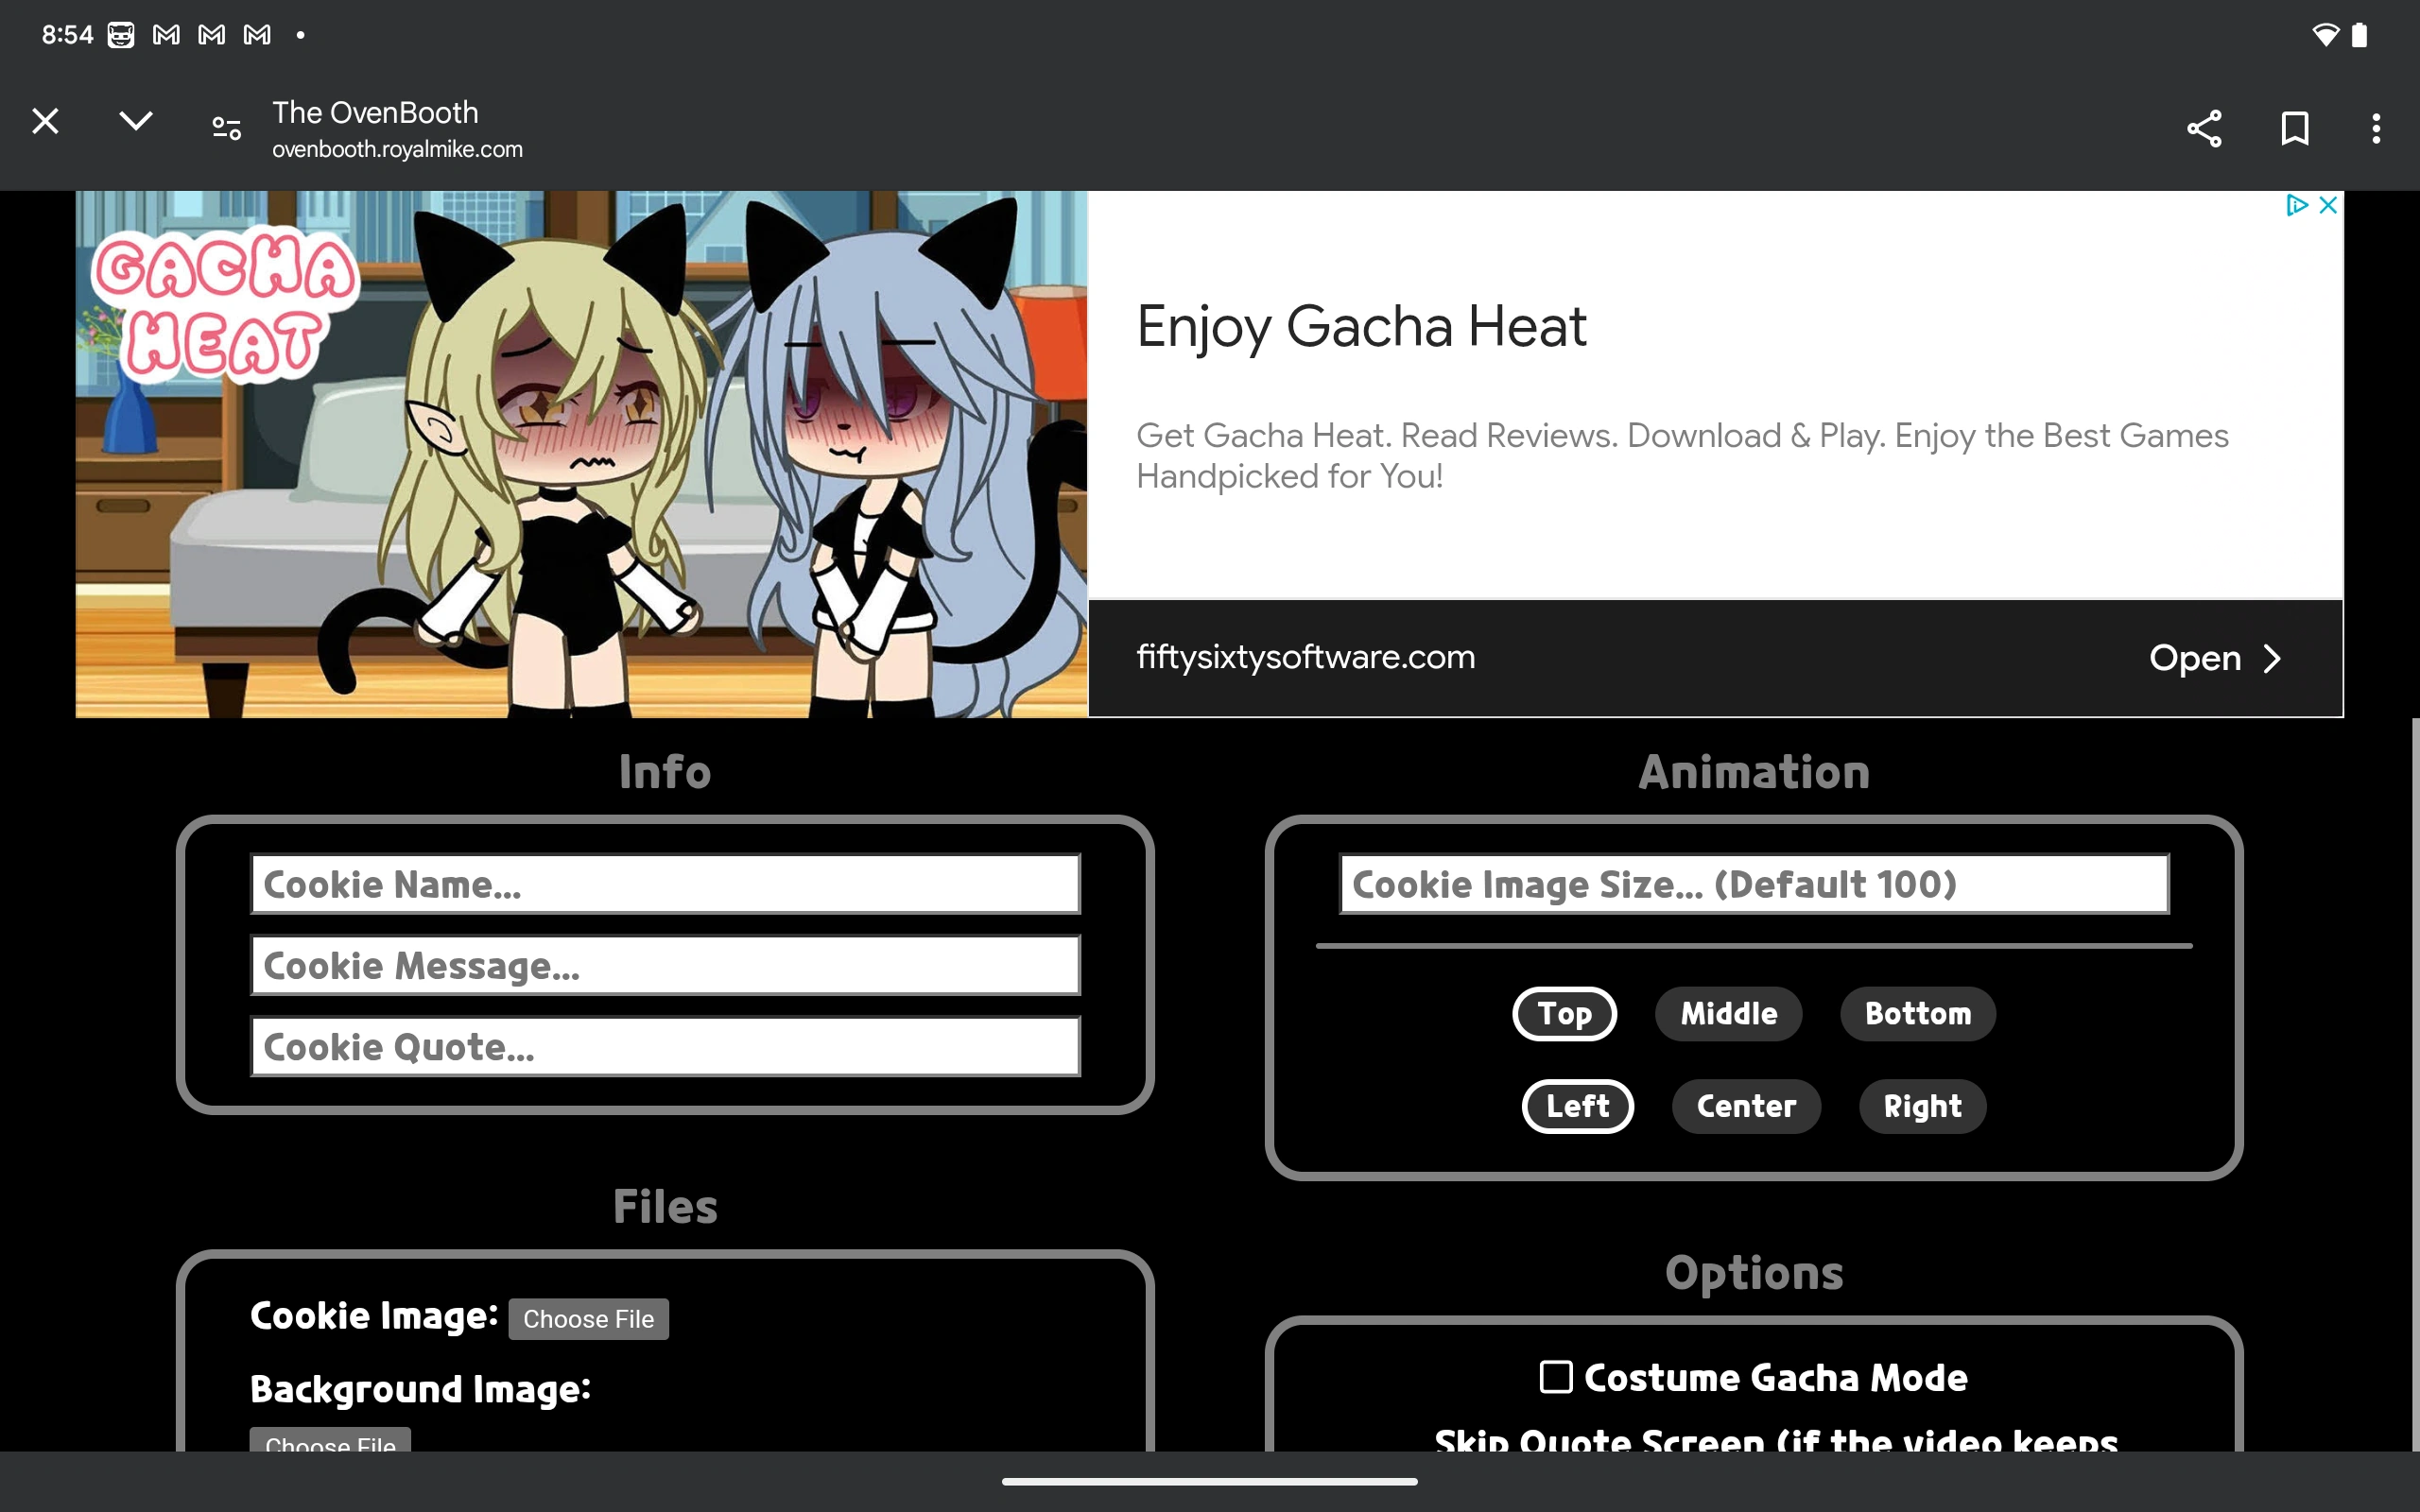This screenshot has height=1512, width=2420.
Task: Choose File for Cookie Image
Action: point(588,1319)
